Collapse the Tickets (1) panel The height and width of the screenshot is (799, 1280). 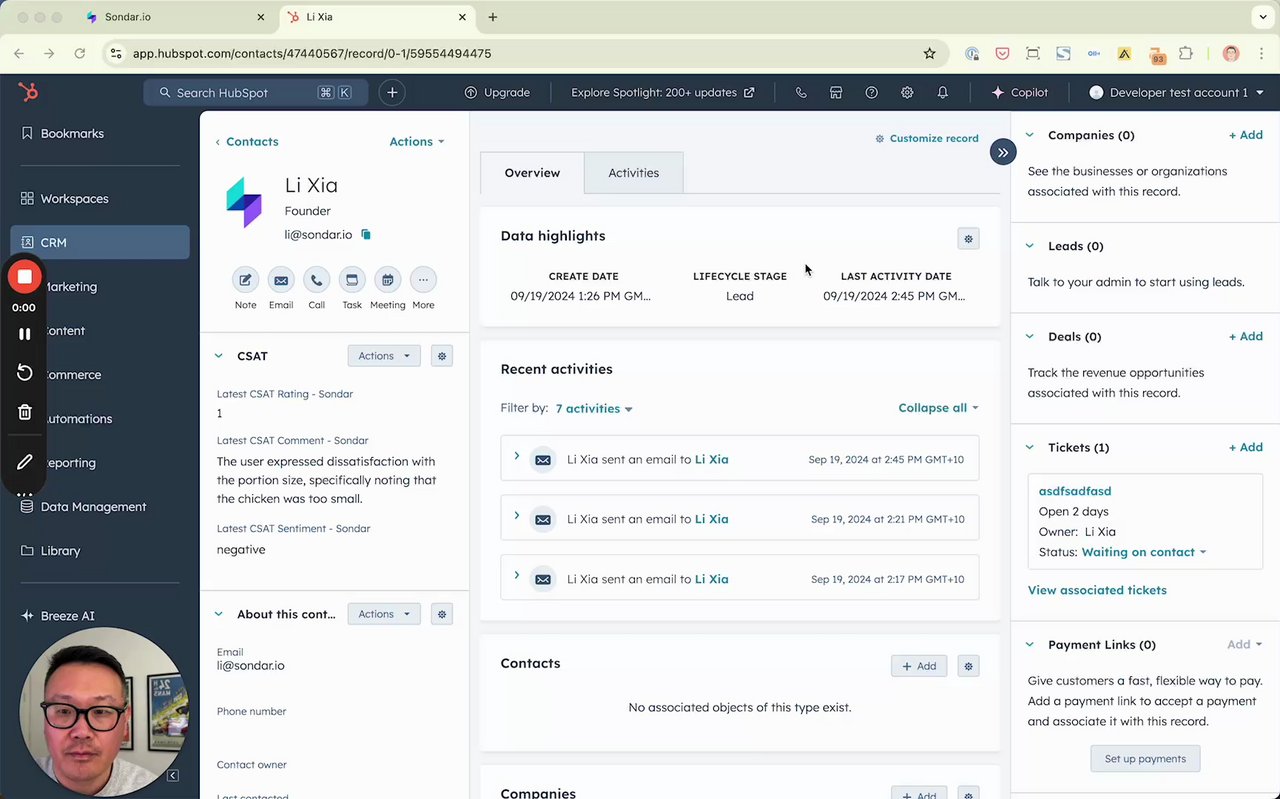click(x=1030, y=448)
